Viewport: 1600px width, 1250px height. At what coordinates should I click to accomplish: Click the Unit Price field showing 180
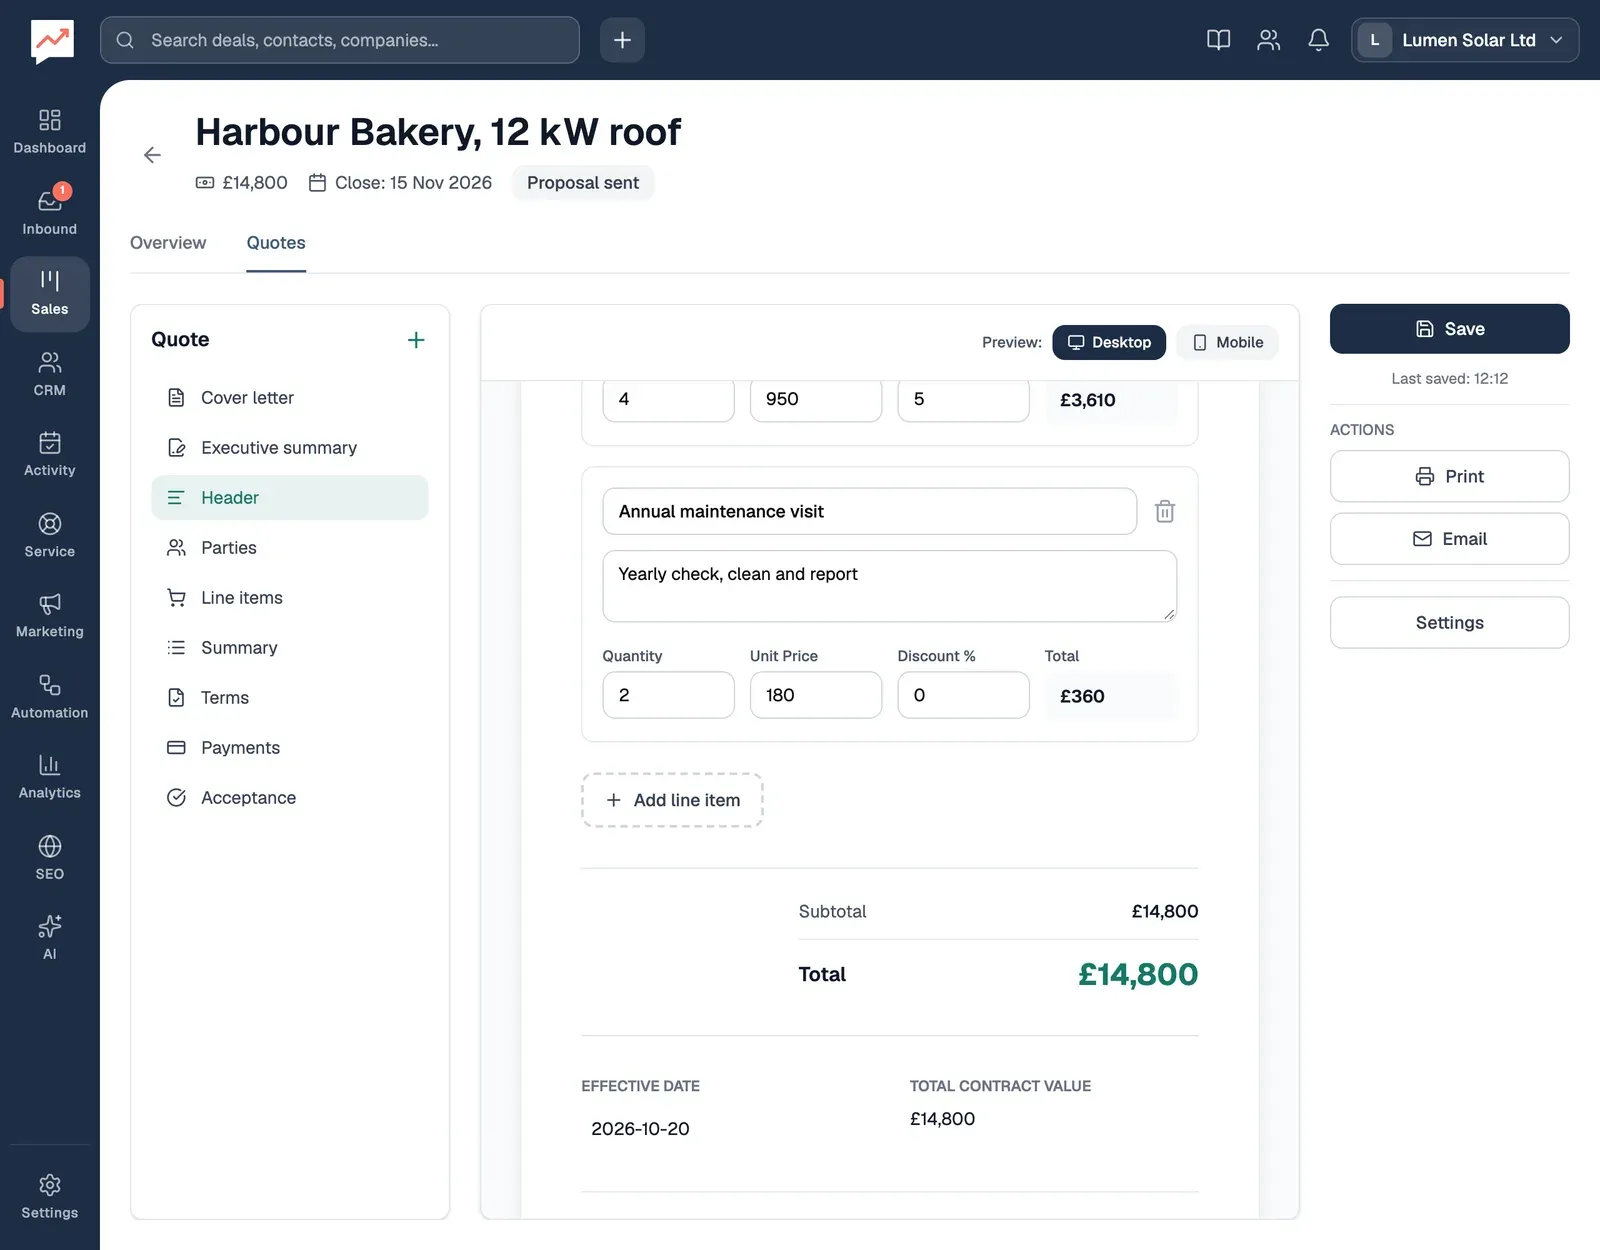coord(816,695)
